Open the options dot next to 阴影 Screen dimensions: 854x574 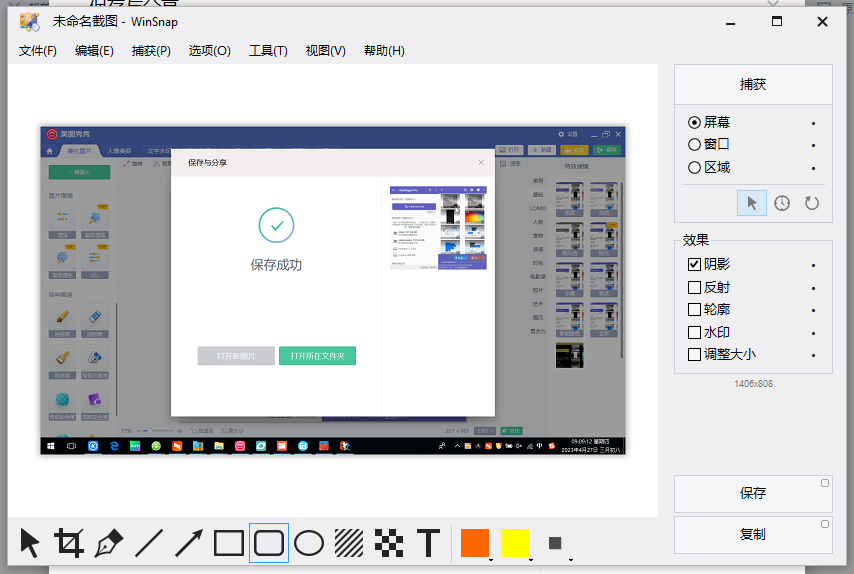click(x=813, y=266)
